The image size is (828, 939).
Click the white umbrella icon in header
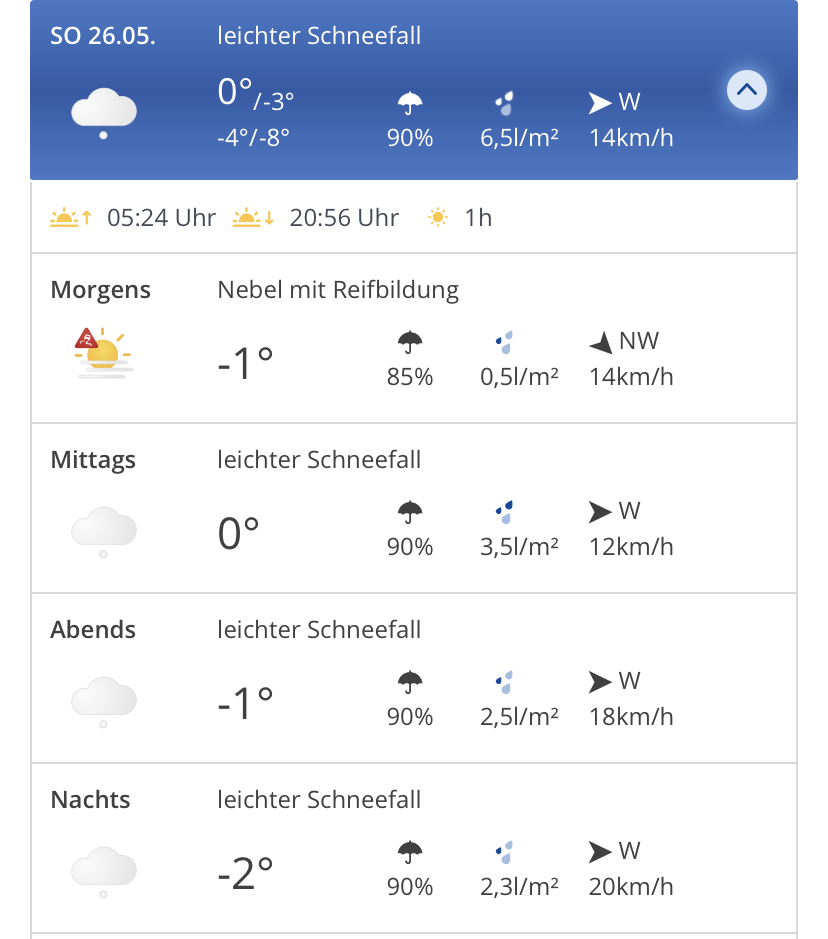click(410, 102)
